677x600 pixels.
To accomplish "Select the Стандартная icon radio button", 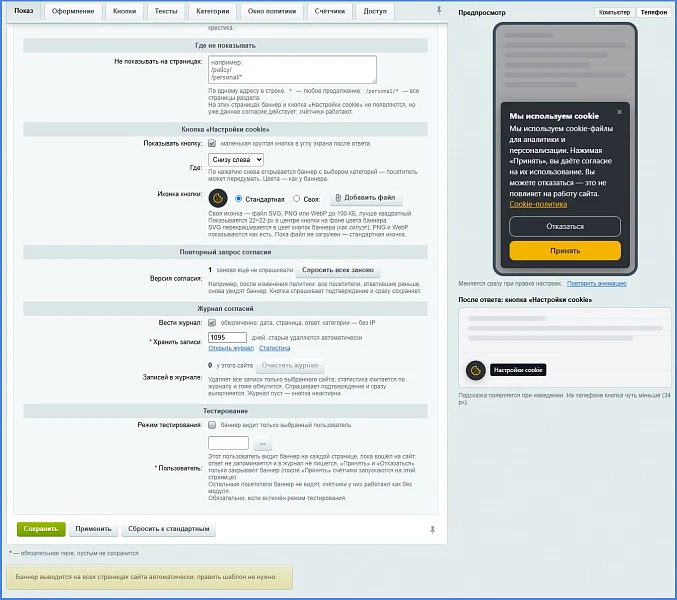I will click(238, 199).
